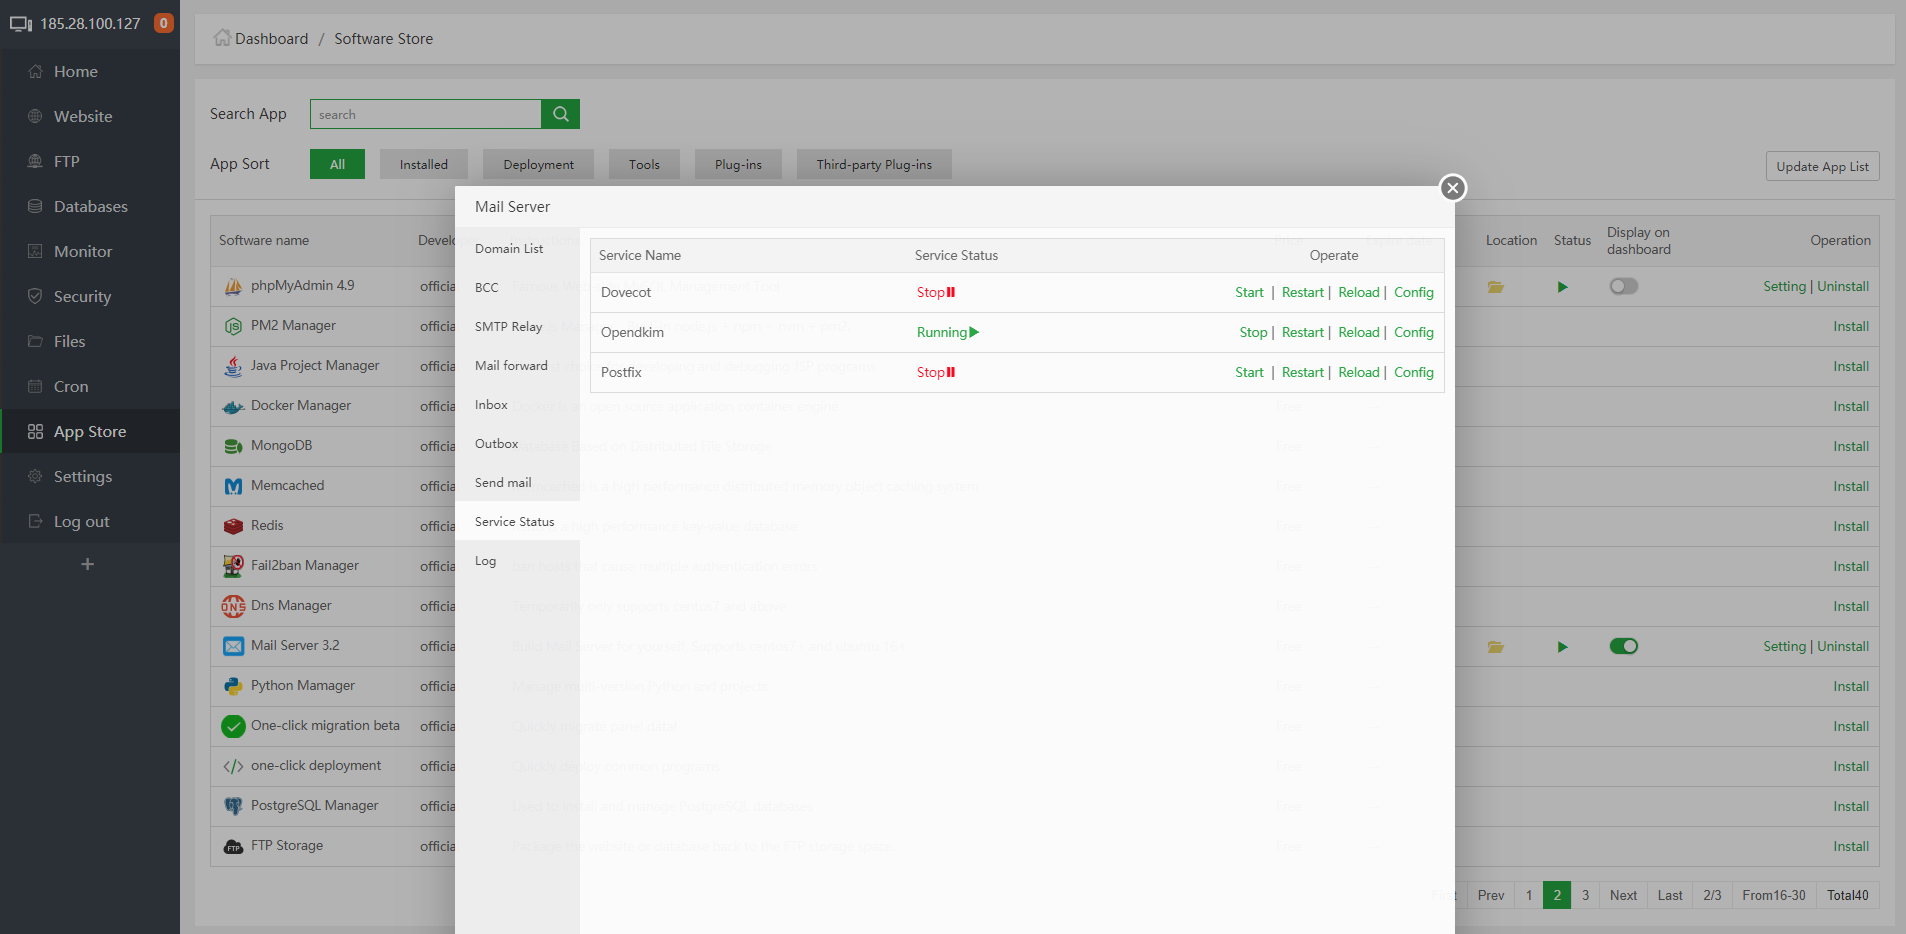Enable phpMyAdmin display on dashboard toggle
This screenshot has width=1906, height=934.
coord(1623,287)
